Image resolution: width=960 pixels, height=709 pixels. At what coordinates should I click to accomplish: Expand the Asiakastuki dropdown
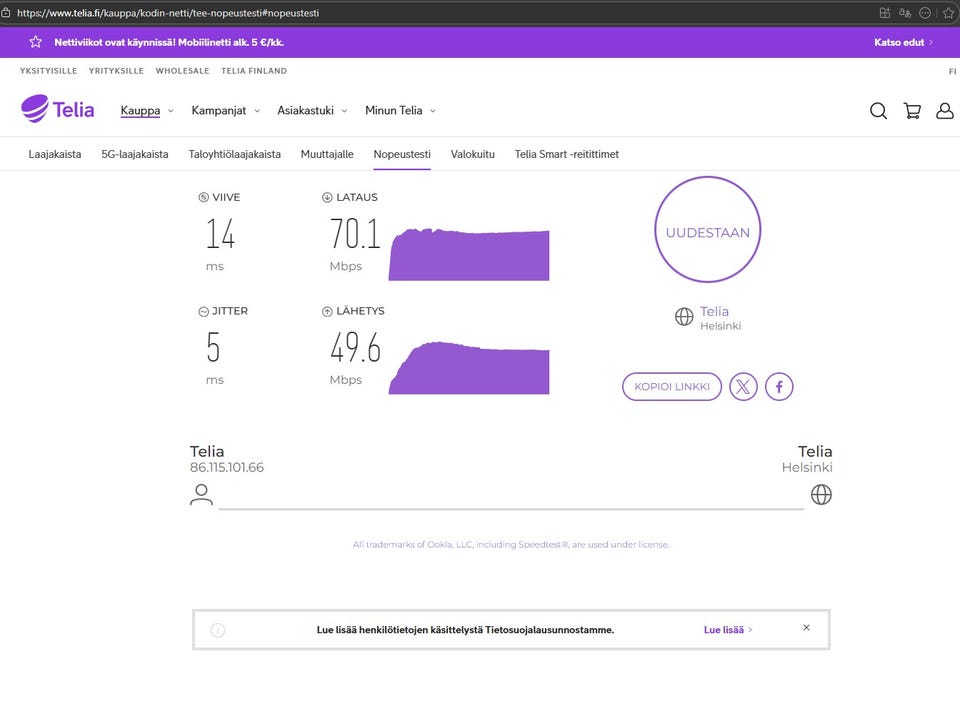point(312,111)
